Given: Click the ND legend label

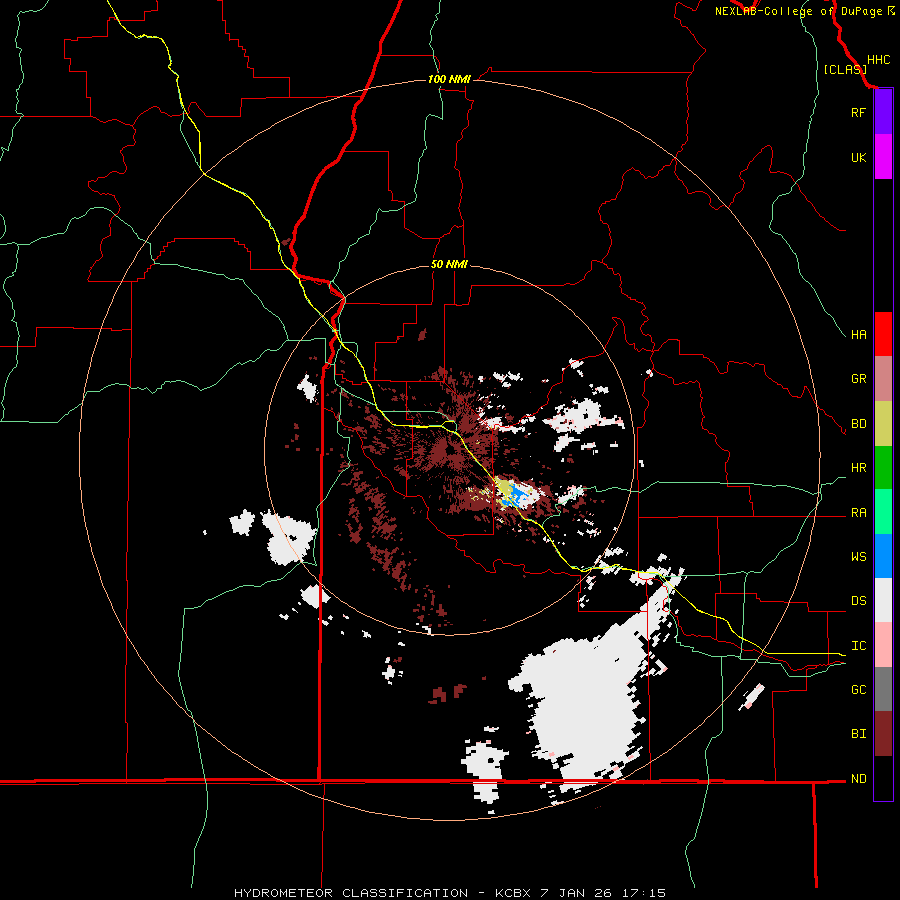Looking at the screenshot, I should [x=858, y=779].
